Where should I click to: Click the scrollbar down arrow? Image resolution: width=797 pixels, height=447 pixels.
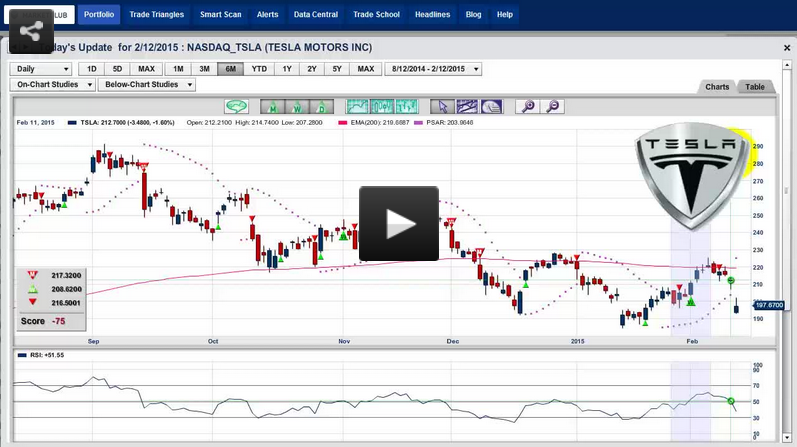[787, 437]
